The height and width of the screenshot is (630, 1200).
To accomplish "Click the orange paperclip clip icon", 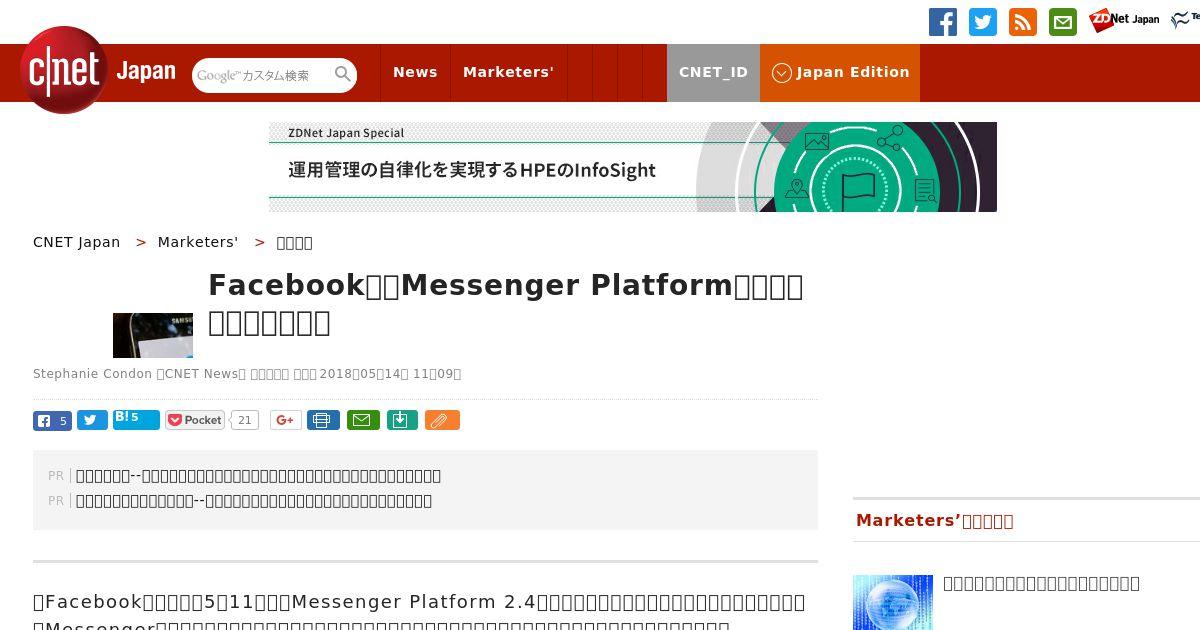I will [442, 420].
